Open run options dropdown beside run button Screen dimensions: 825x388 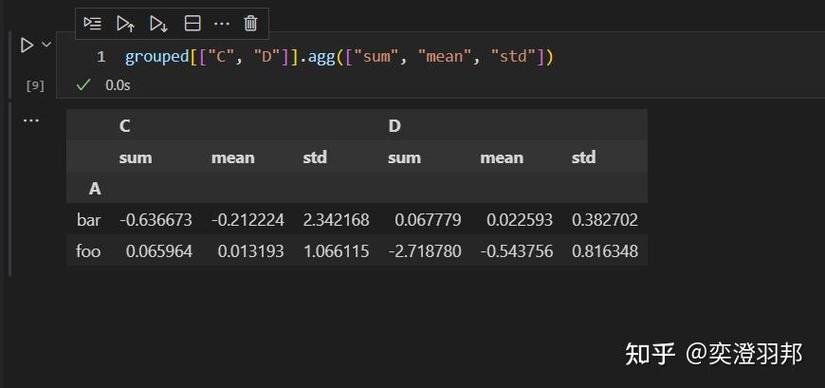46,45
